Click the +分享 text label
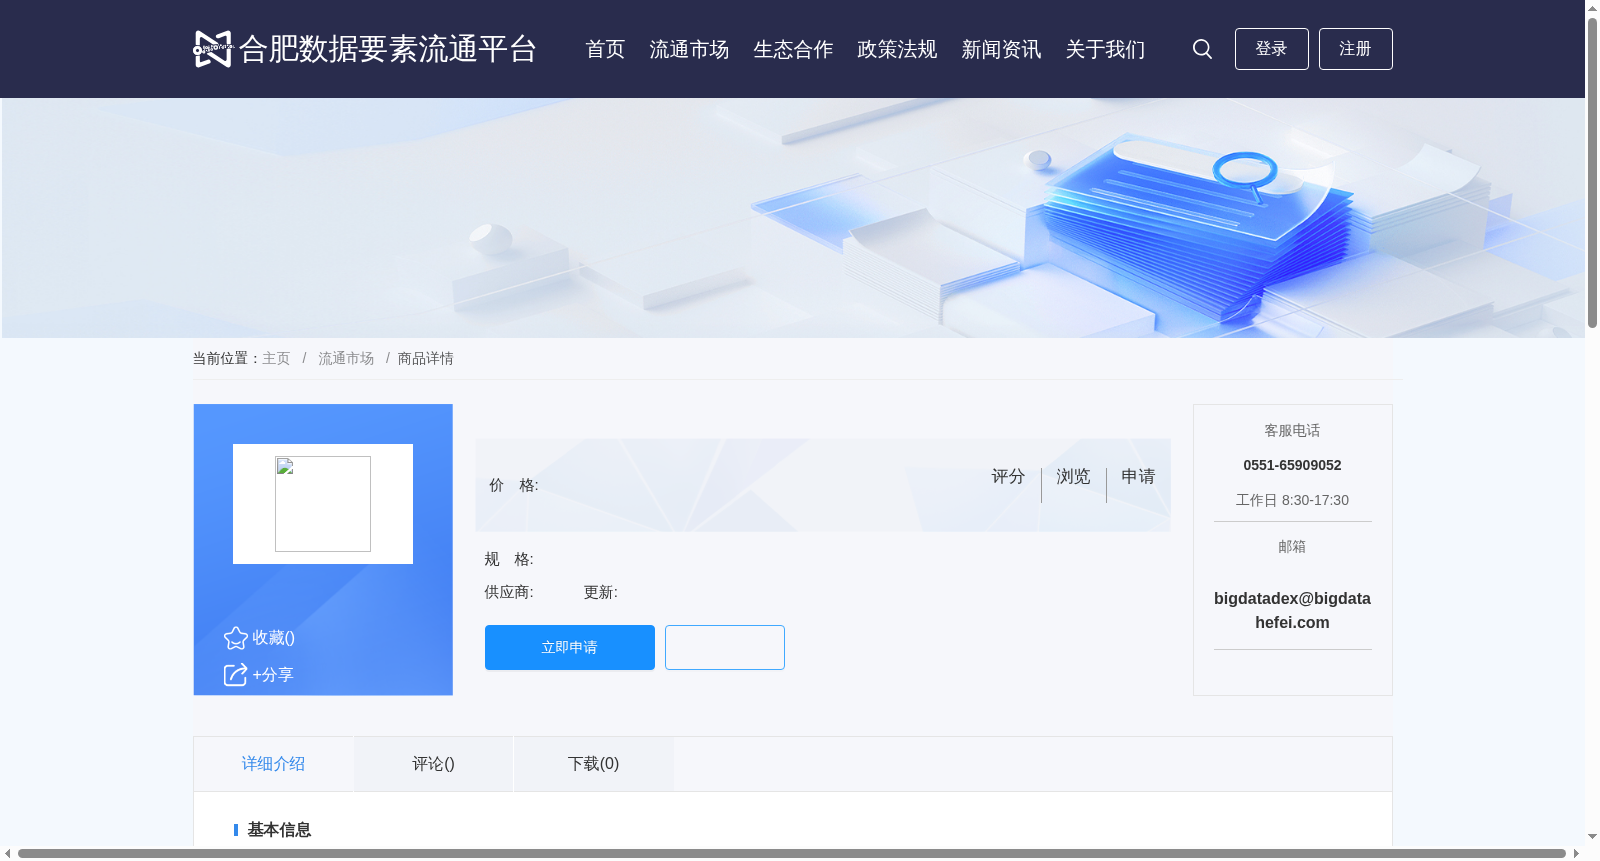The width and height of the screenshot is (1600, 861). coord(273,675)
